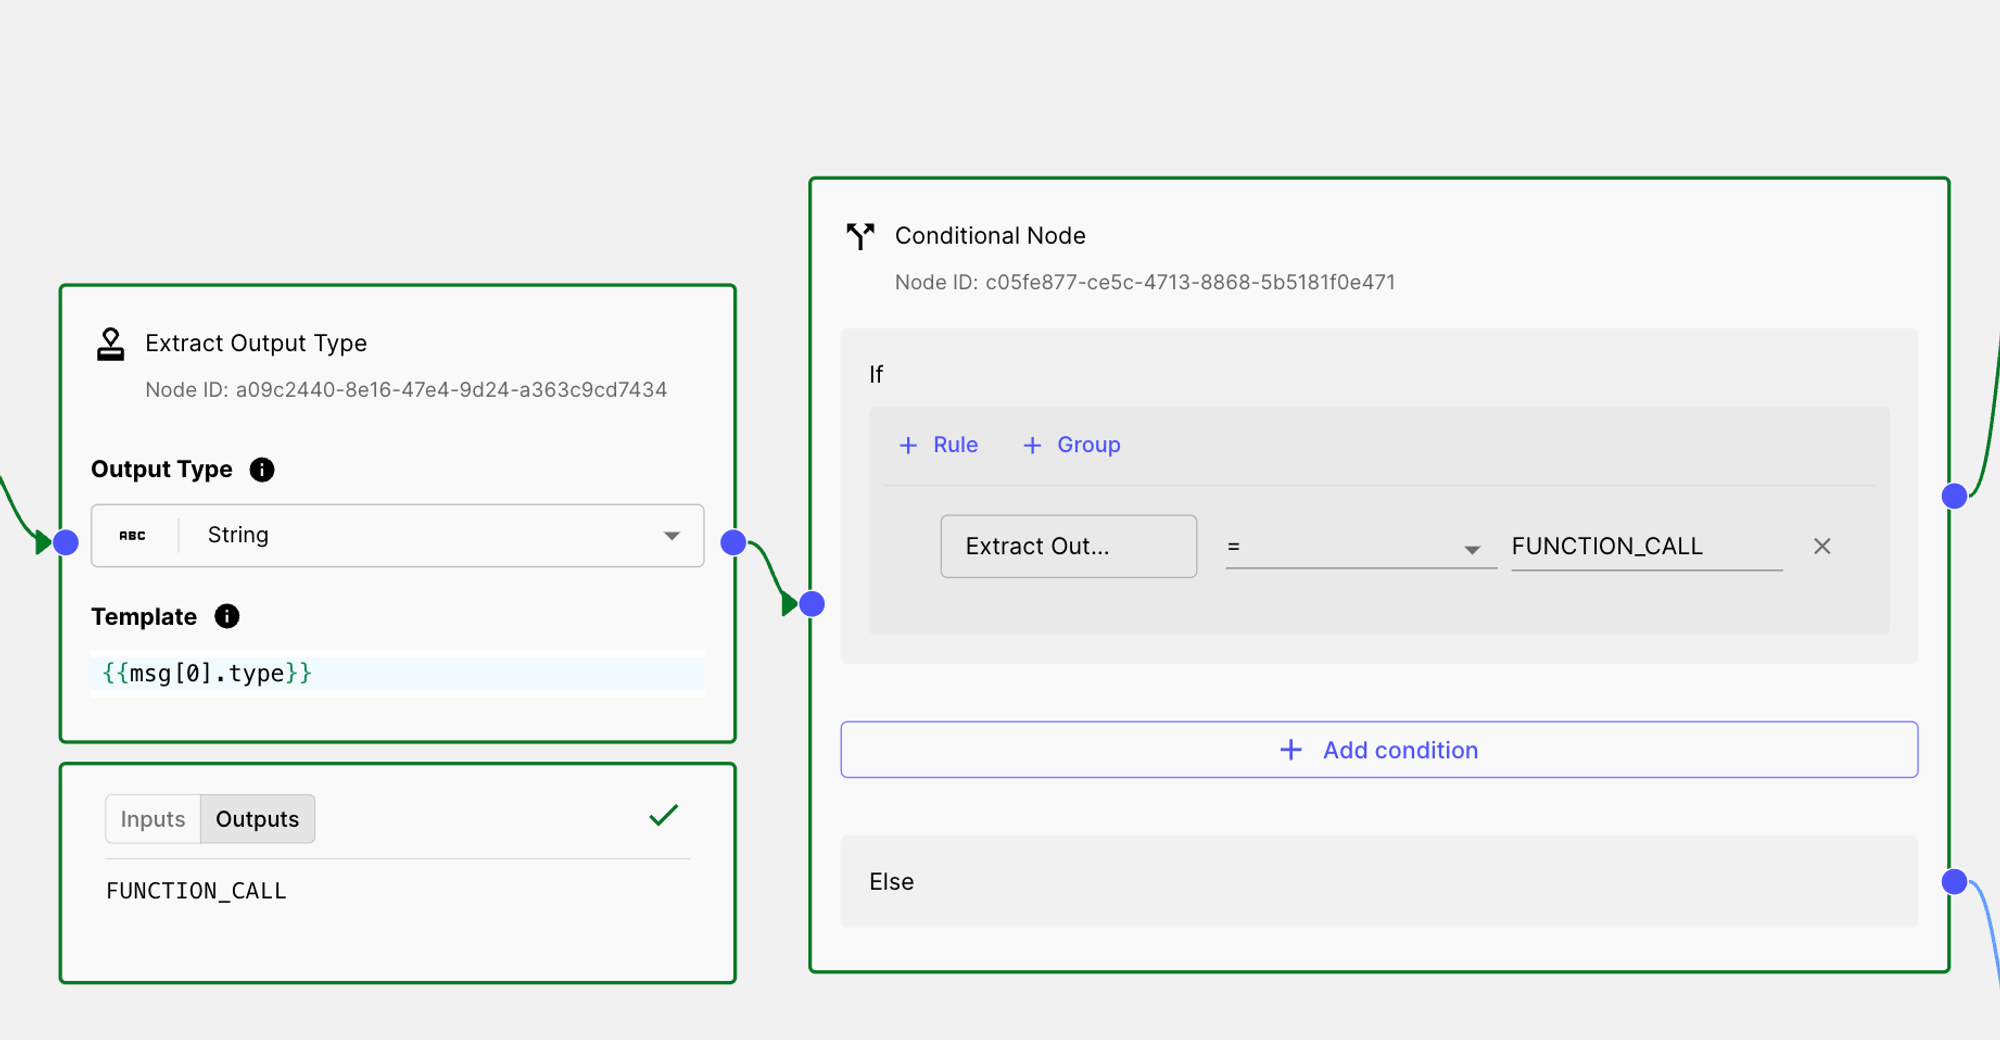Switch to the Inputs tab
2000x1040 pixels.
[153, 819]
